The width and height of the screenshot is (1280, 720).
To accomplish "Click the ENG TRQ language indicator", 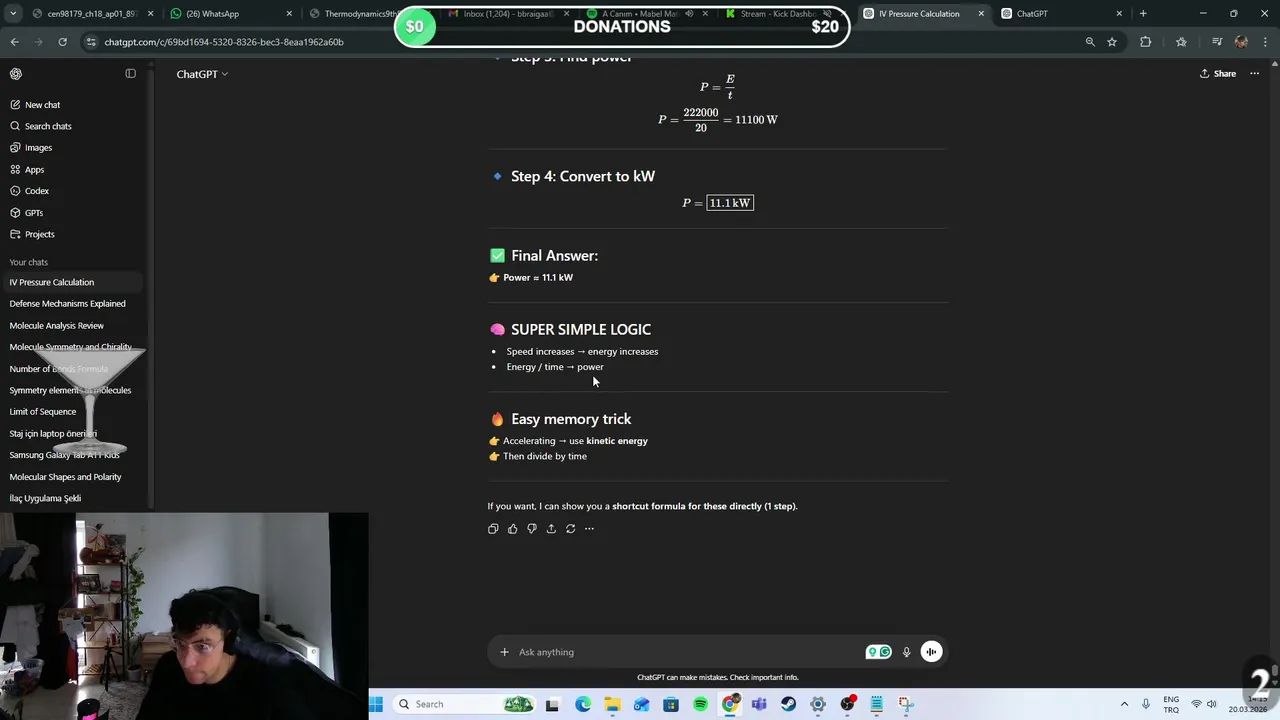I will pos(1171,704).
